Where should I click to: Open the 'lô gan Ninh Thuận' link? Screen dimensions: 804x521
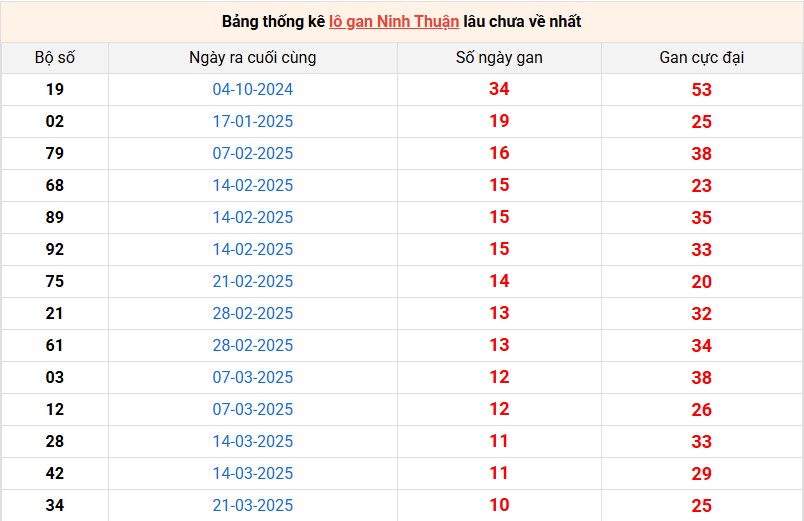[394, 22]
